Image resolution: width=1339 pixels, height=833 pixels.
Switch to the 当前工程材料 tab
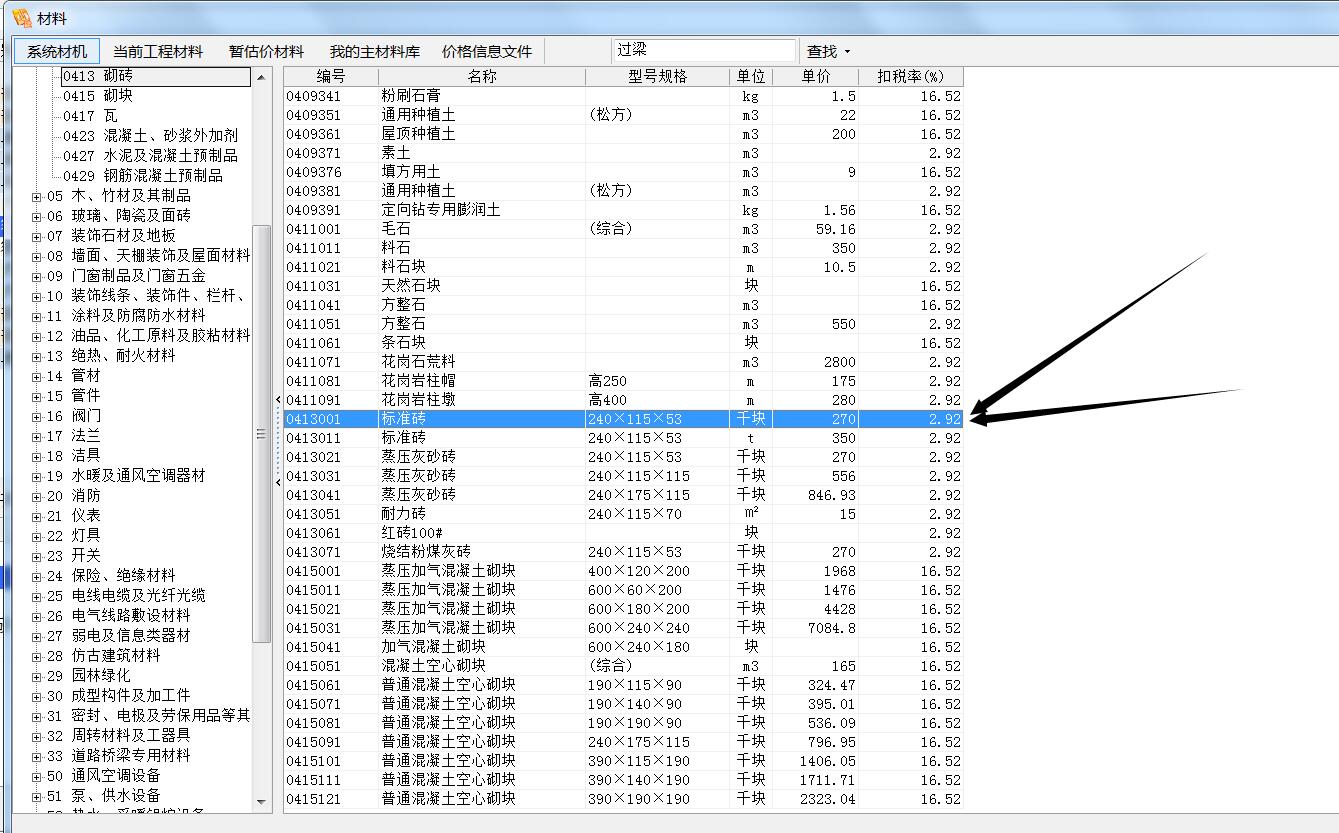(x=157, y=51)
